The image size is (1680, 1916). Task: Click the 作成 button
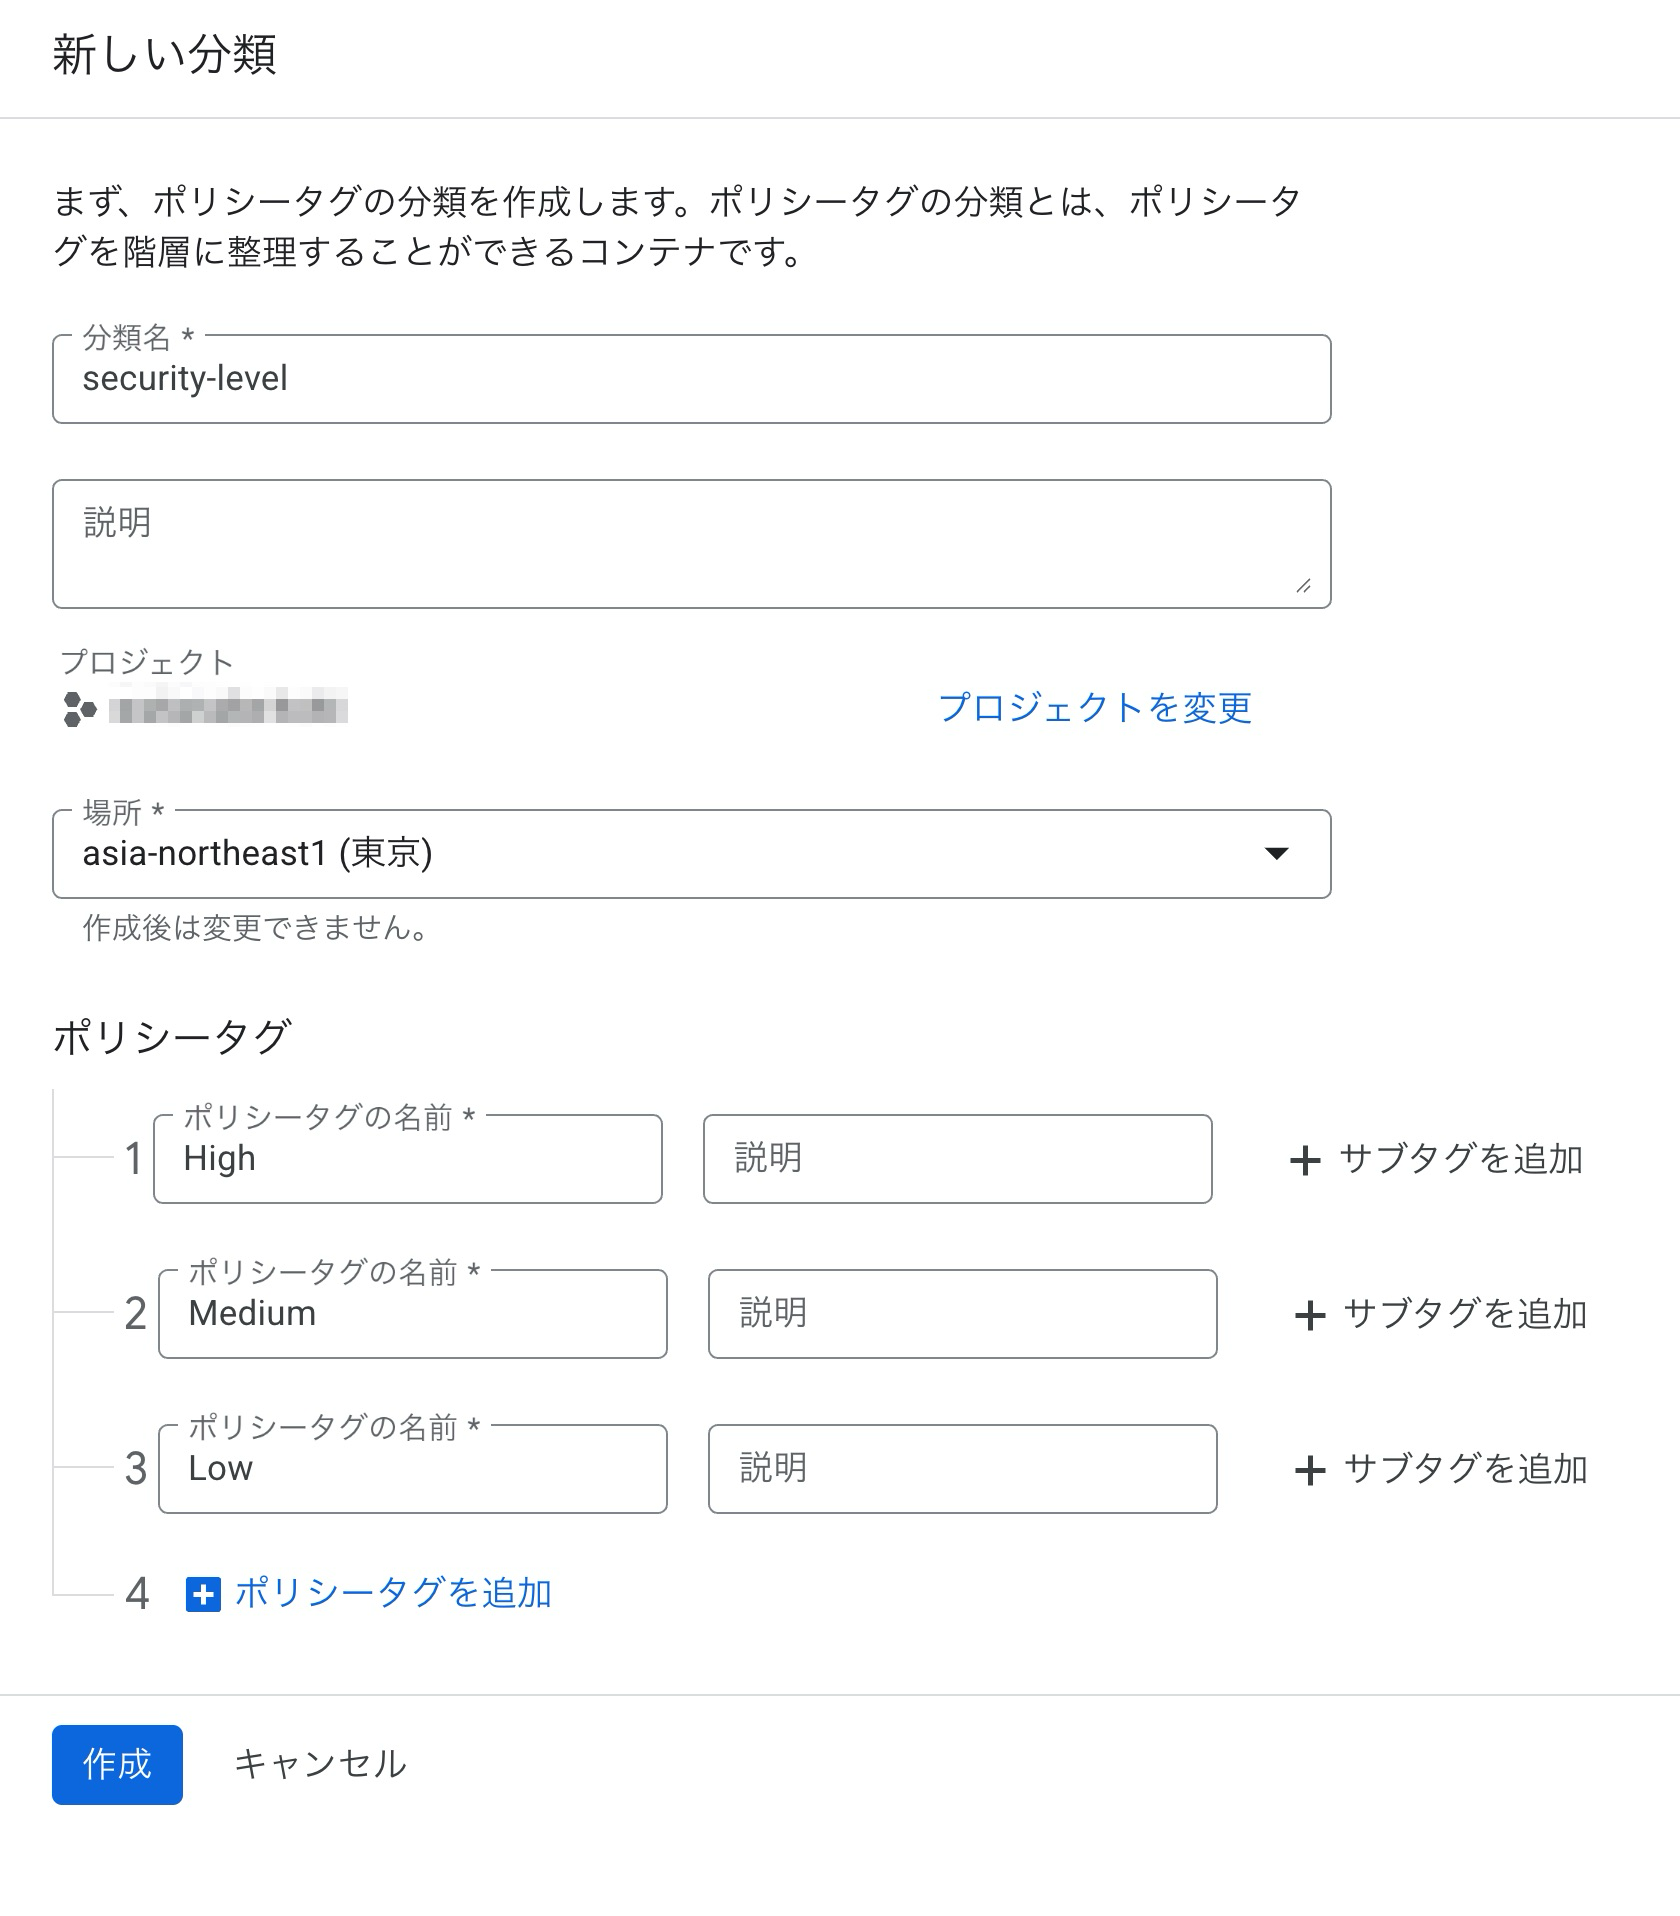pos(117,1764)
